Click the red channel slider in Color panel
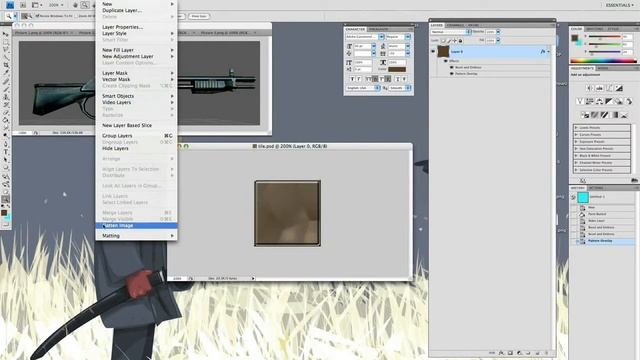Image resolution: width=640 pixels, height=360 pixels. 604,38
